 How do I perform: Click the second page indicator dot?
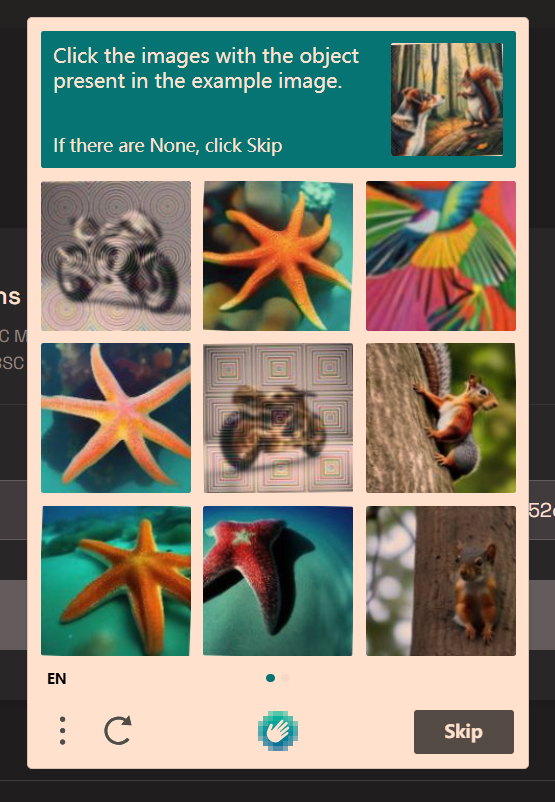tap(285, 678)
